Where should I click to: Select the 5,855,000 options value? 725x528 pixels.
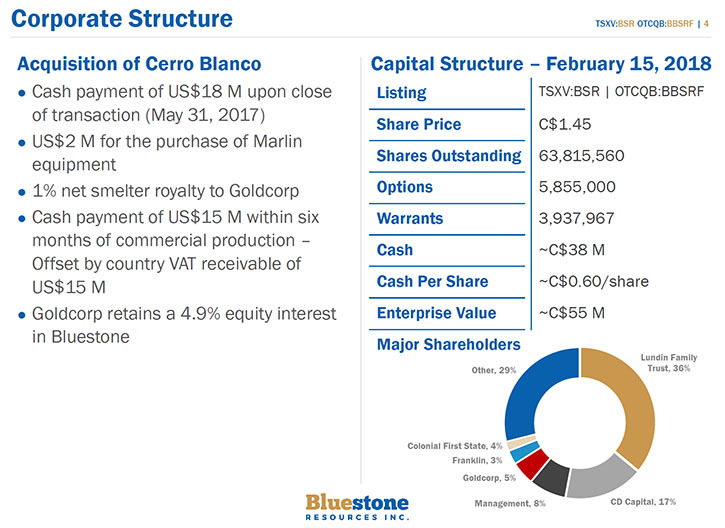tap(577, 187)
